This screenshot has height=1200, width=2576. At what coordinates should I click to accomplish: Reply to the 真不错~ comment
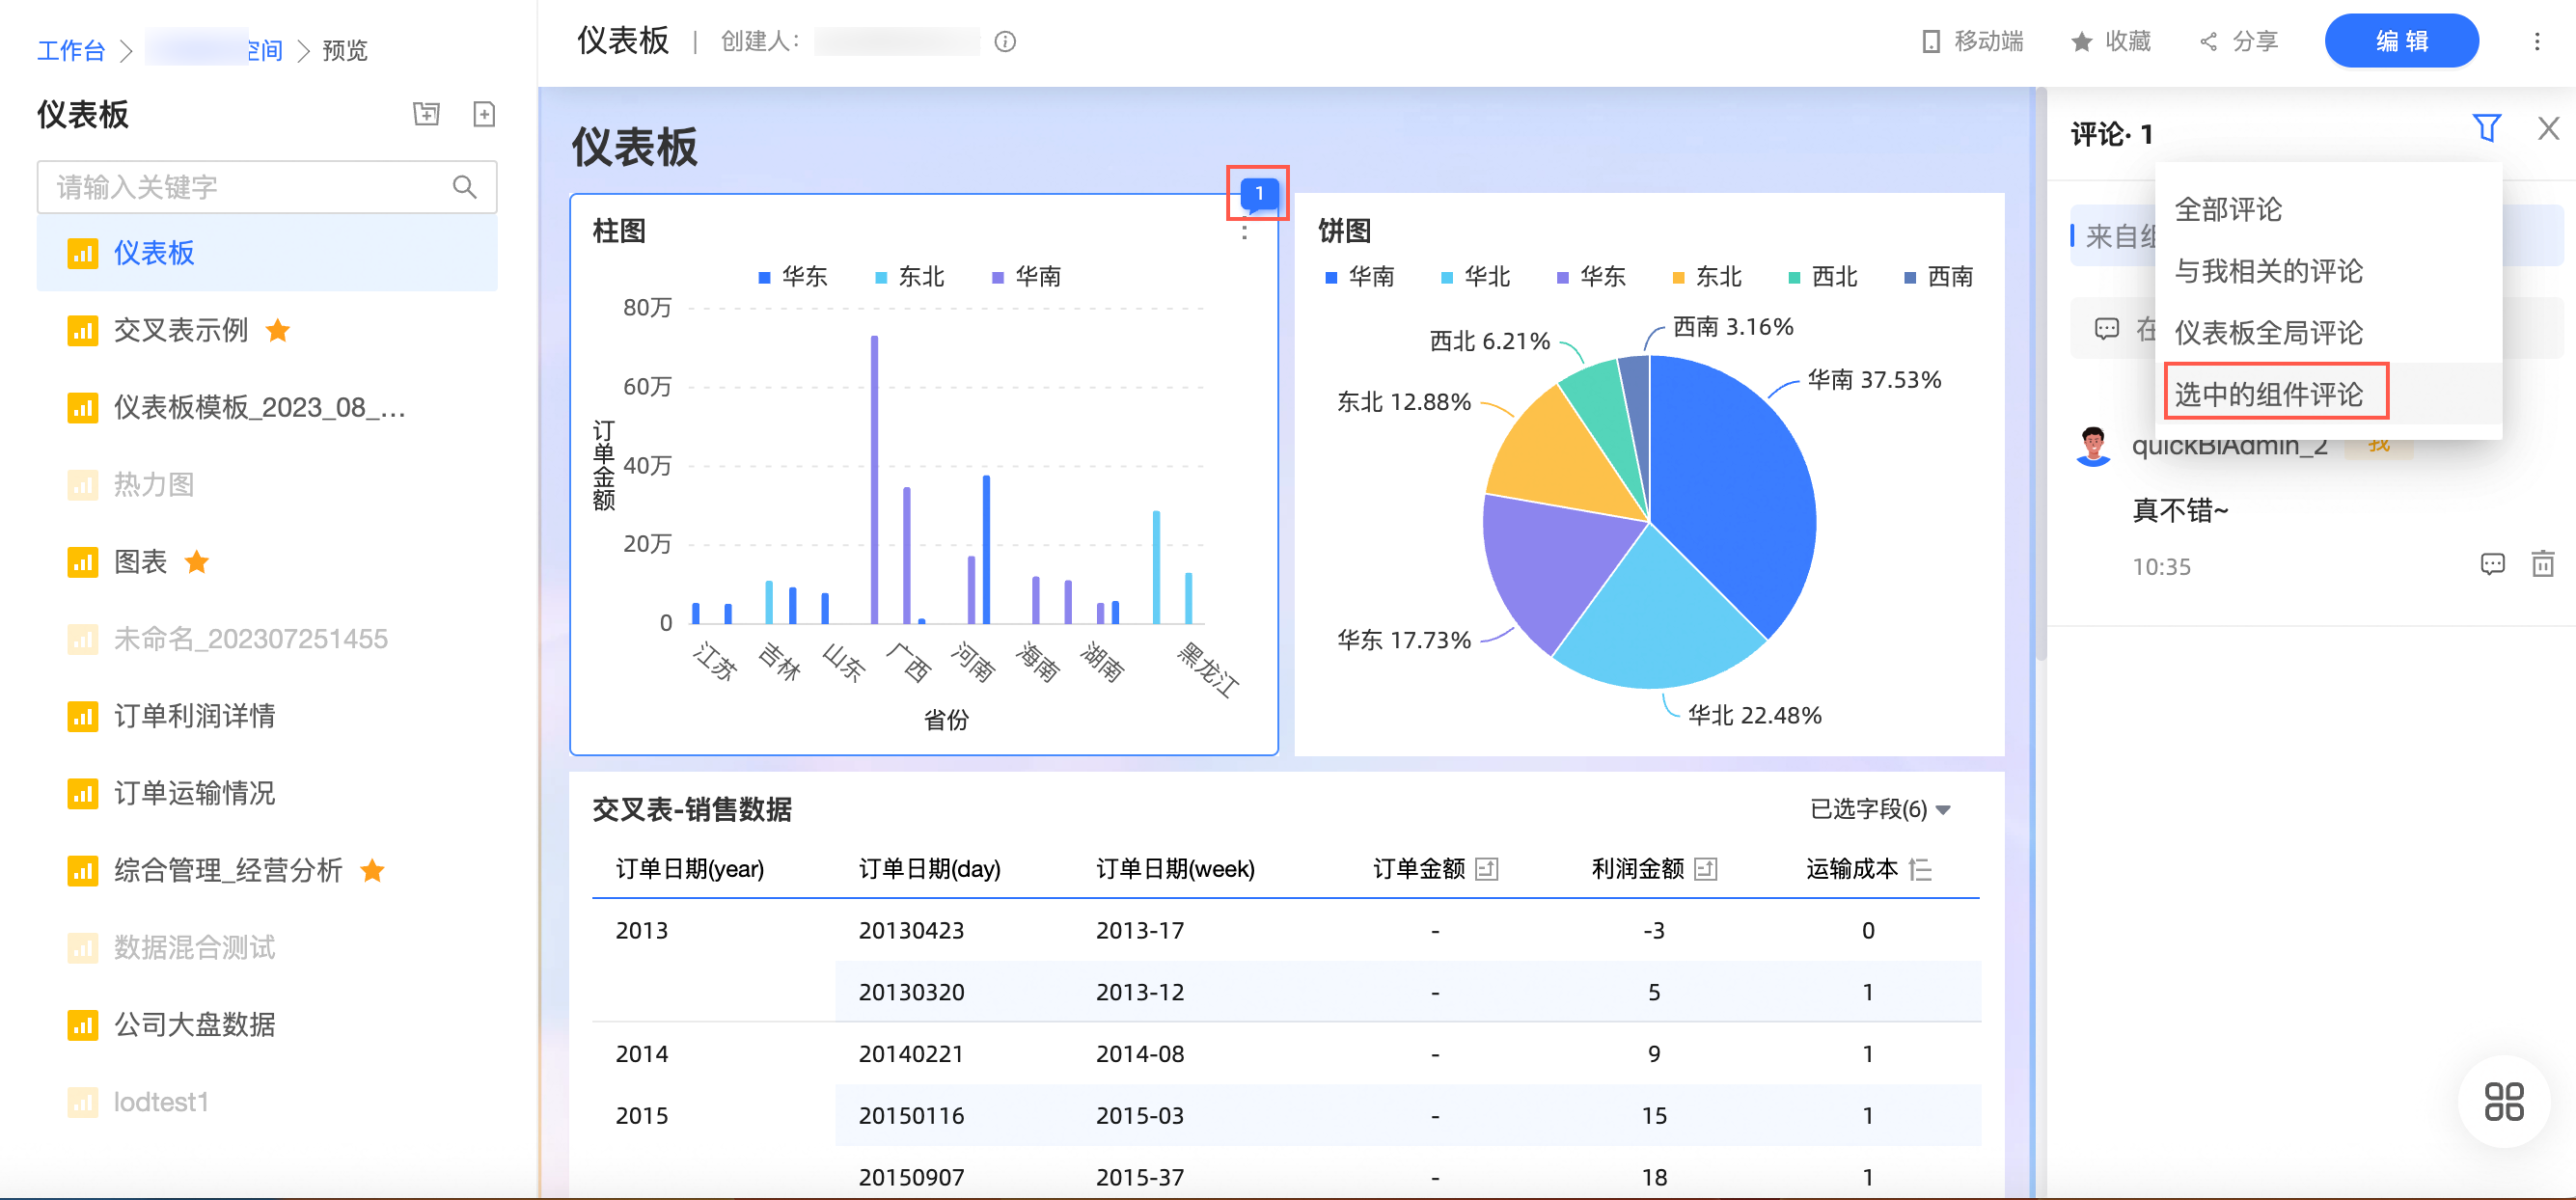tap(2492, 565)
